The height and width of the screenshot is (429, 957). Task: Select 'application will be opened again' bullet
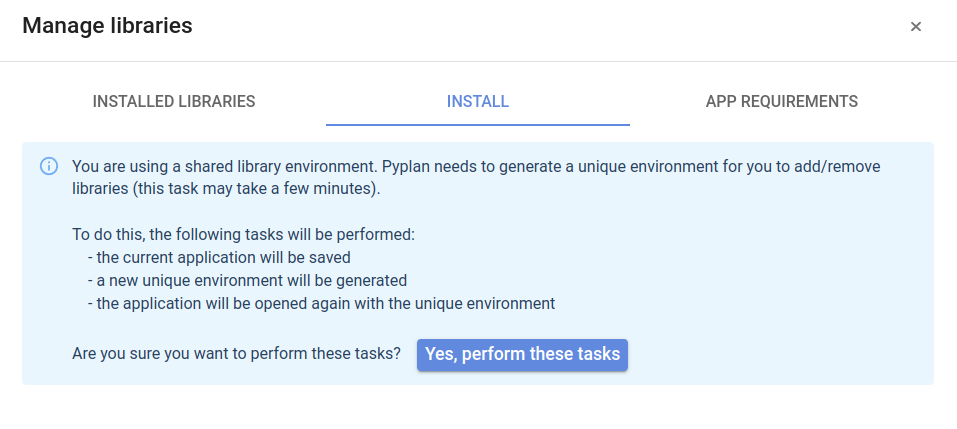coord(322,303)
